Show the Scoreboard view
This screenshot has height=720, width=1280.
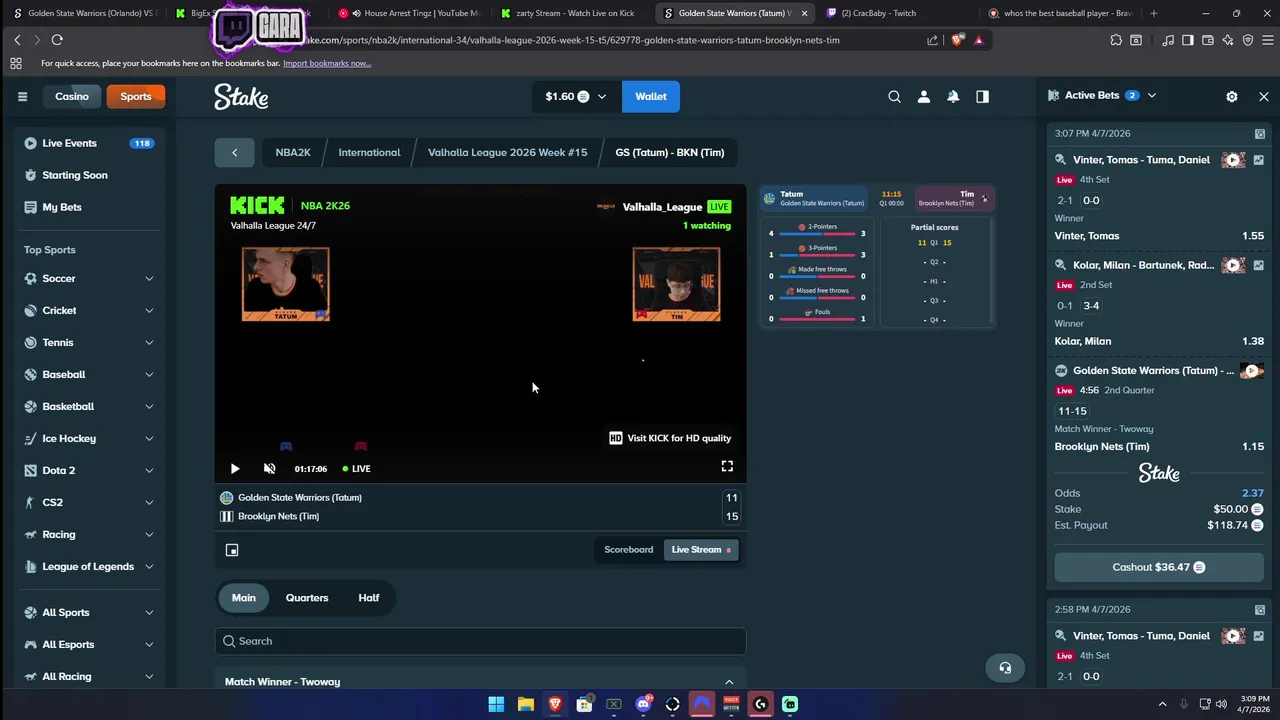(x=628, y=550)
